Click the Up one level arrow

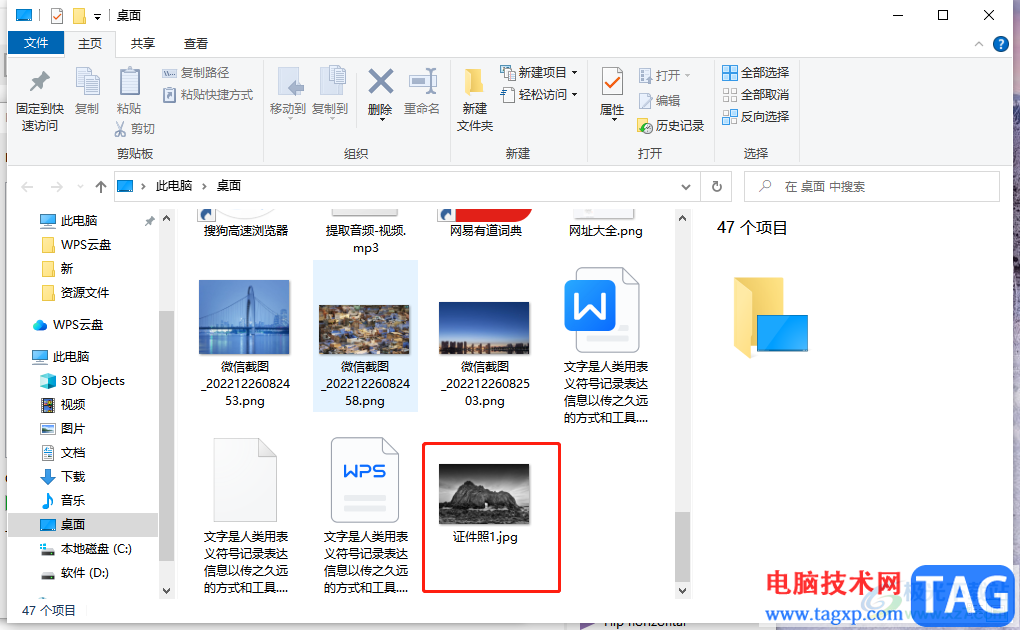pos(101,187)
